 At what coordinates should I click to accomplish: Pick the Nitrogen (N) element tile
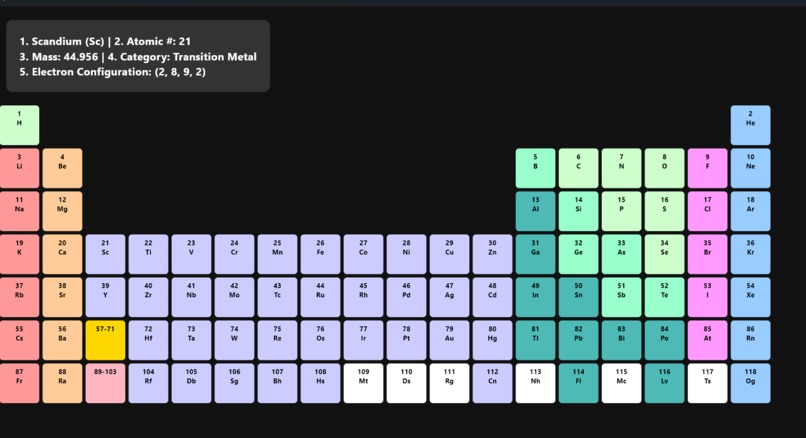pos(621,168)
